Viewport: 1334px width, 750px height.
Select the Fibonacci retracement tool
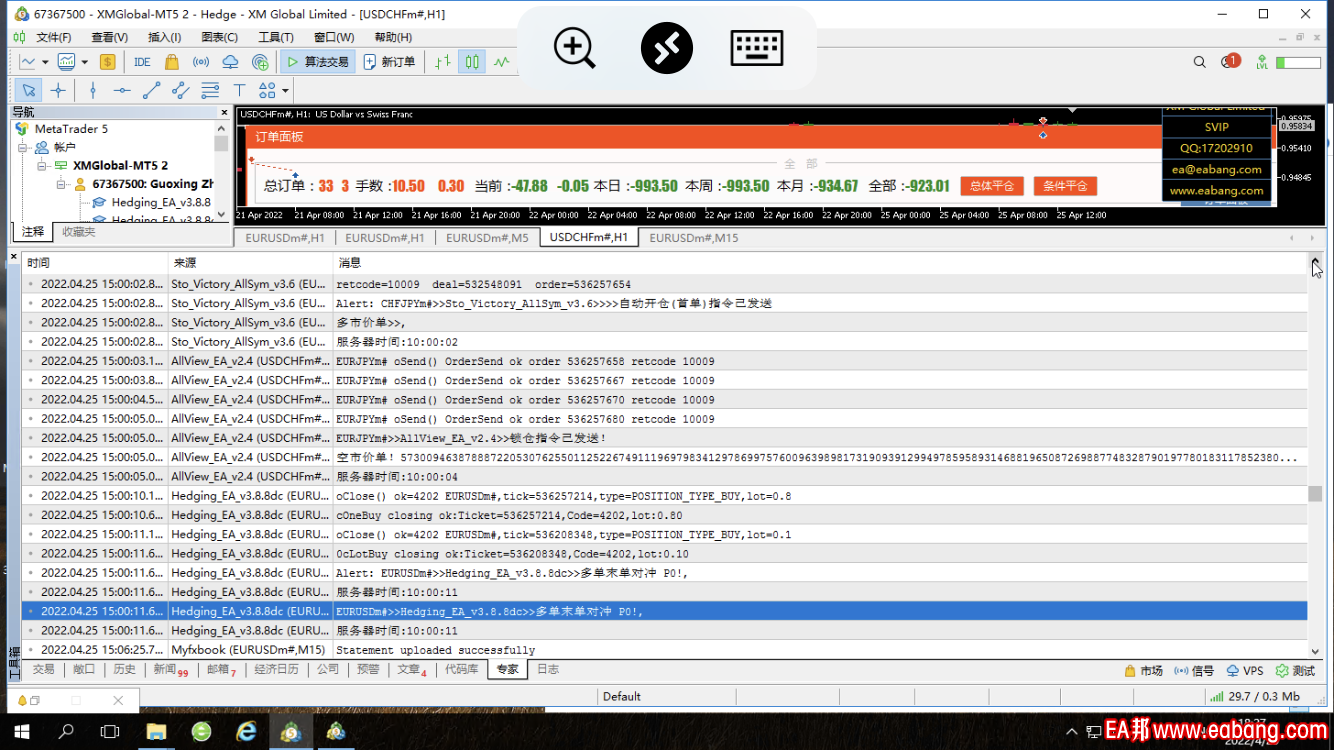[x=210, y=90]
